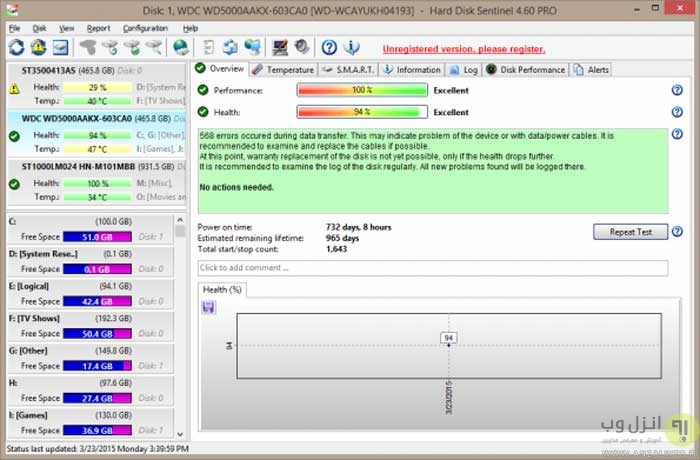700x460 pixels.
Task: Click the question icon next to Repeat Test
Action: tap(677, 232)
